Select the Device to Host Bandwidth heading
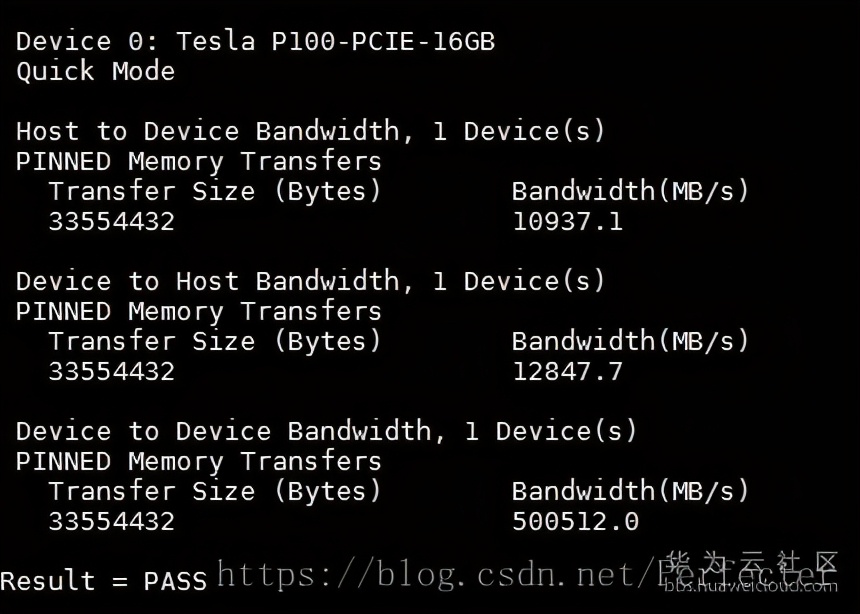 coord(310,281)
